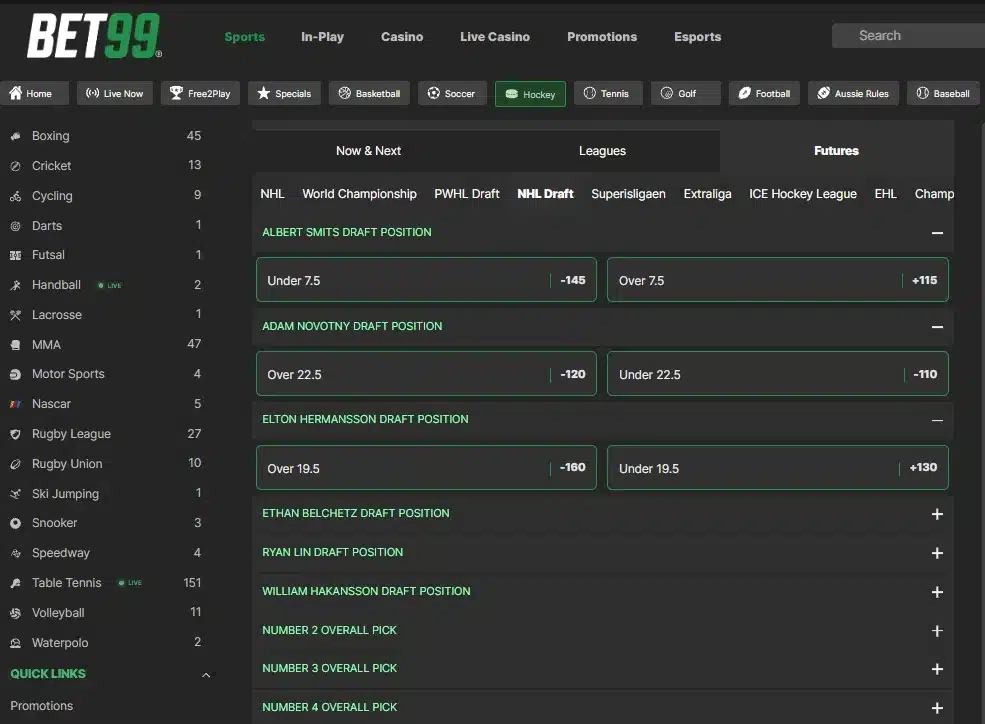Viewport: 985px width, 724px height.
Task: Click the MMA glove icon
Action: coord(16,345)
